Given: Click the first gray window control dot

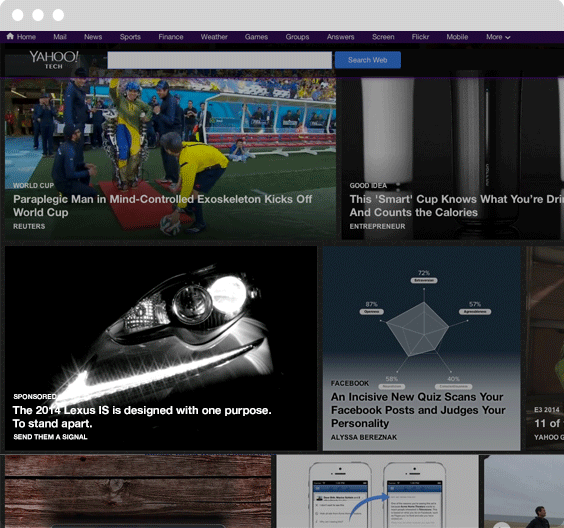Looking at the screenshot, I should [x=18, y=15].
